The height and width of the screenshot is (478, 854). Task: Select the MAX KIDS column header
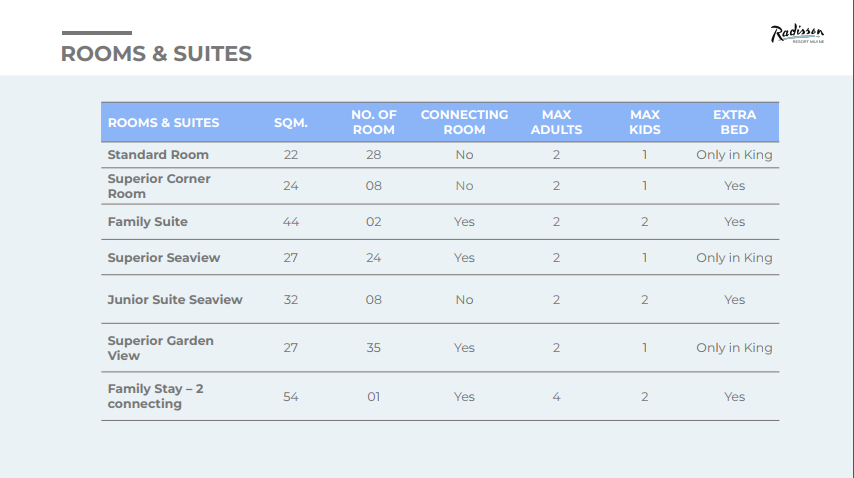[x=644, y=122]
